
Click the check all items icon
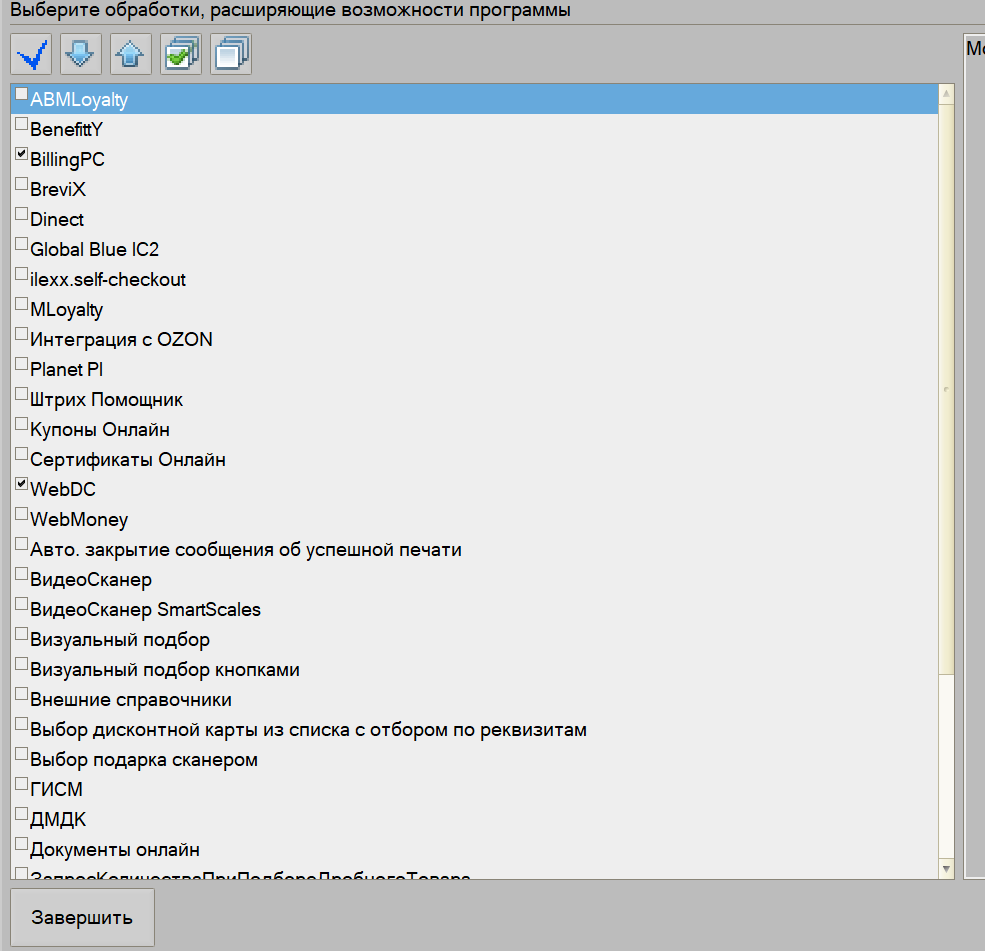pos(181,54)
